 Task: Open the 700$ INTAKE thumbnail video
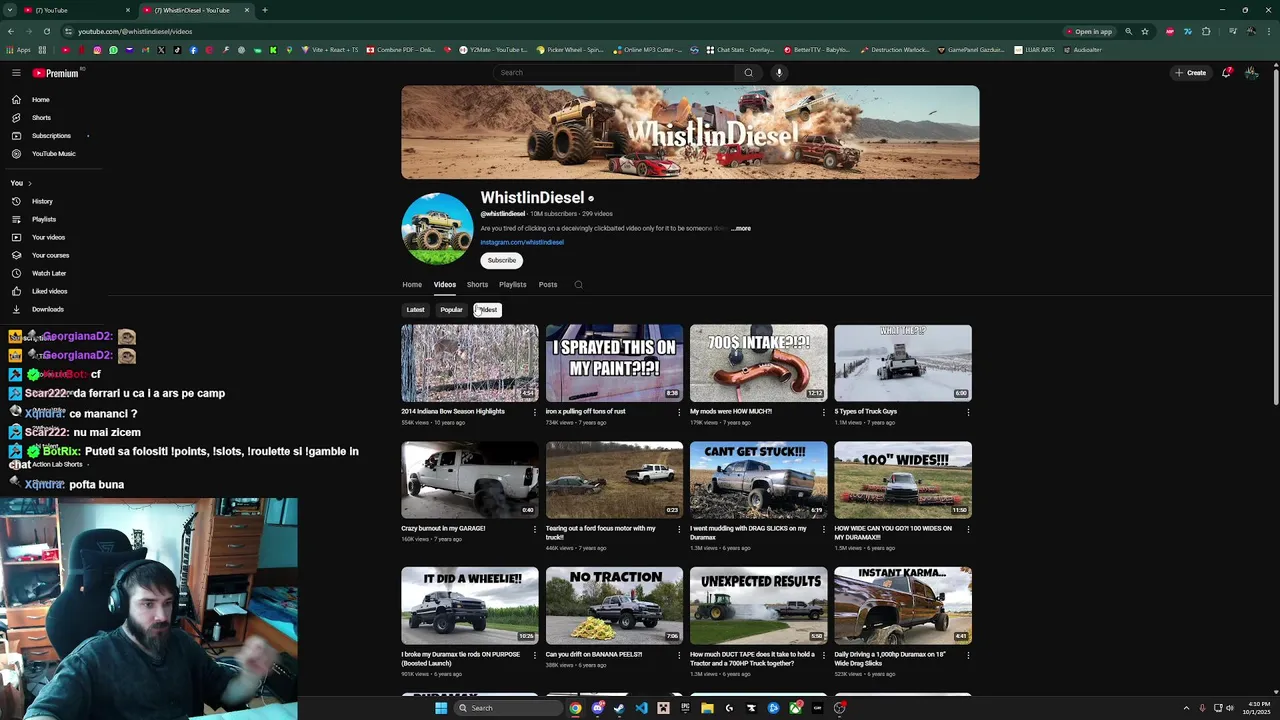coord(759,363)
